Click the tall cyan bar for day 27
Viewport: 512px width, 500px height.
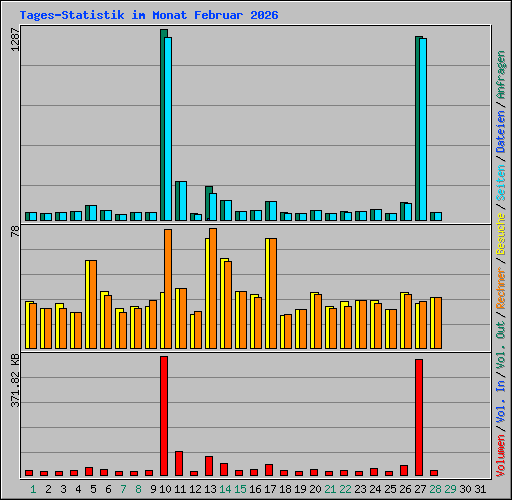pyautogui.click(x=423, y=130)
